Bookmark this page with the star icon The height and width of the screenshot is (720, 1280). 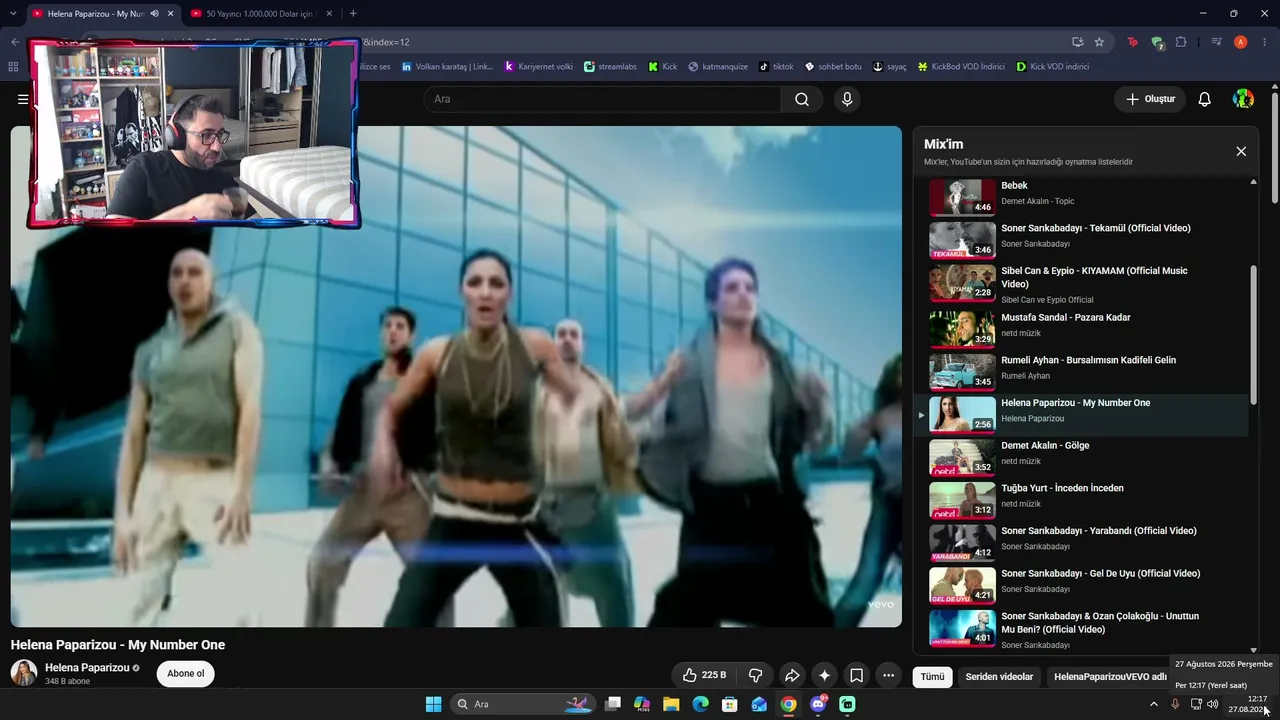pyautogui.click(x=1099, y=42)
